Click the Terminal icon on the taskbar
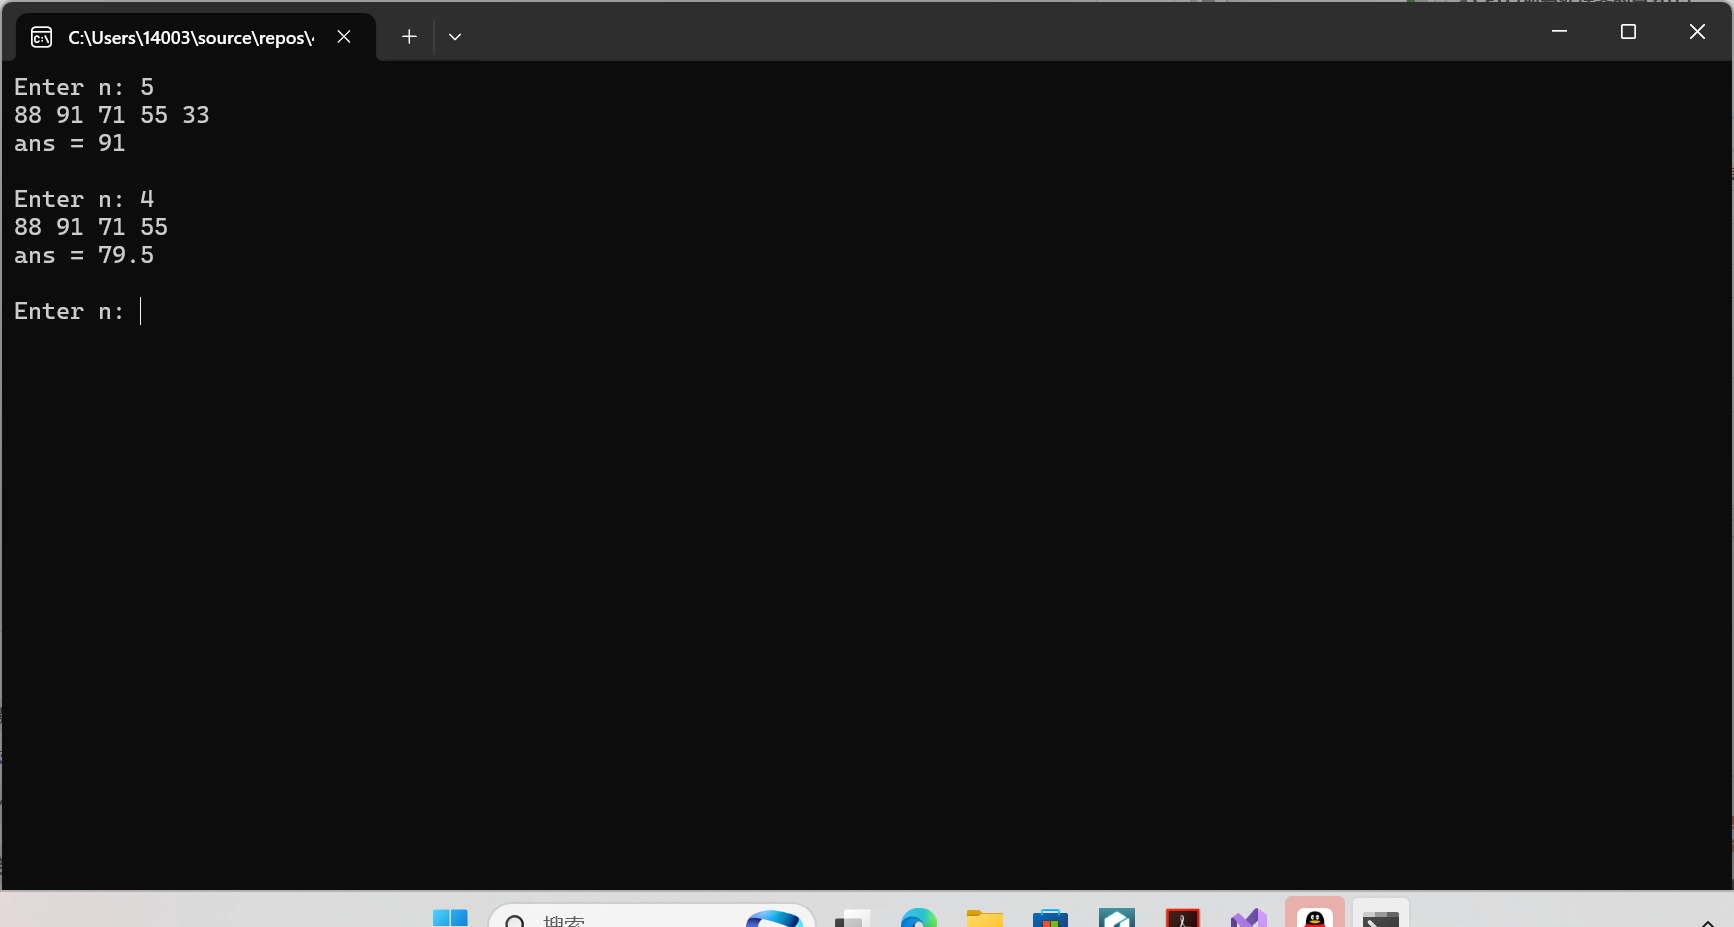This screenshot has width=1734, height=927. [x=1381, y=915]
